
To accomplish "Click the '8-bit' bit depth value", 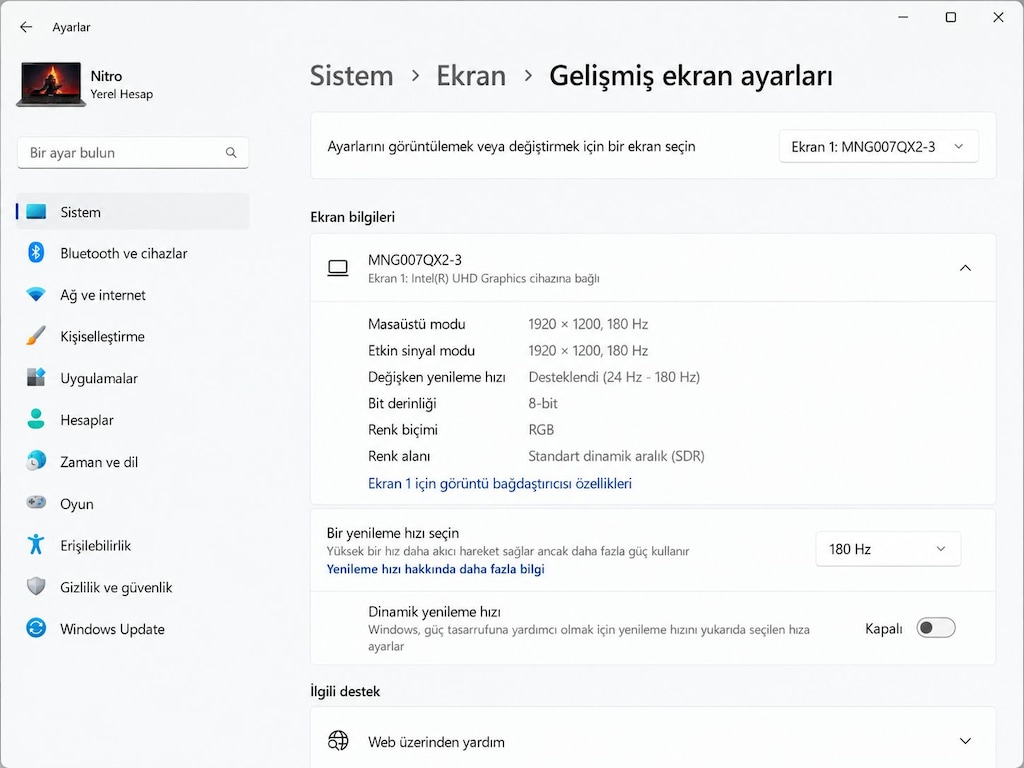I will (543, 404).
